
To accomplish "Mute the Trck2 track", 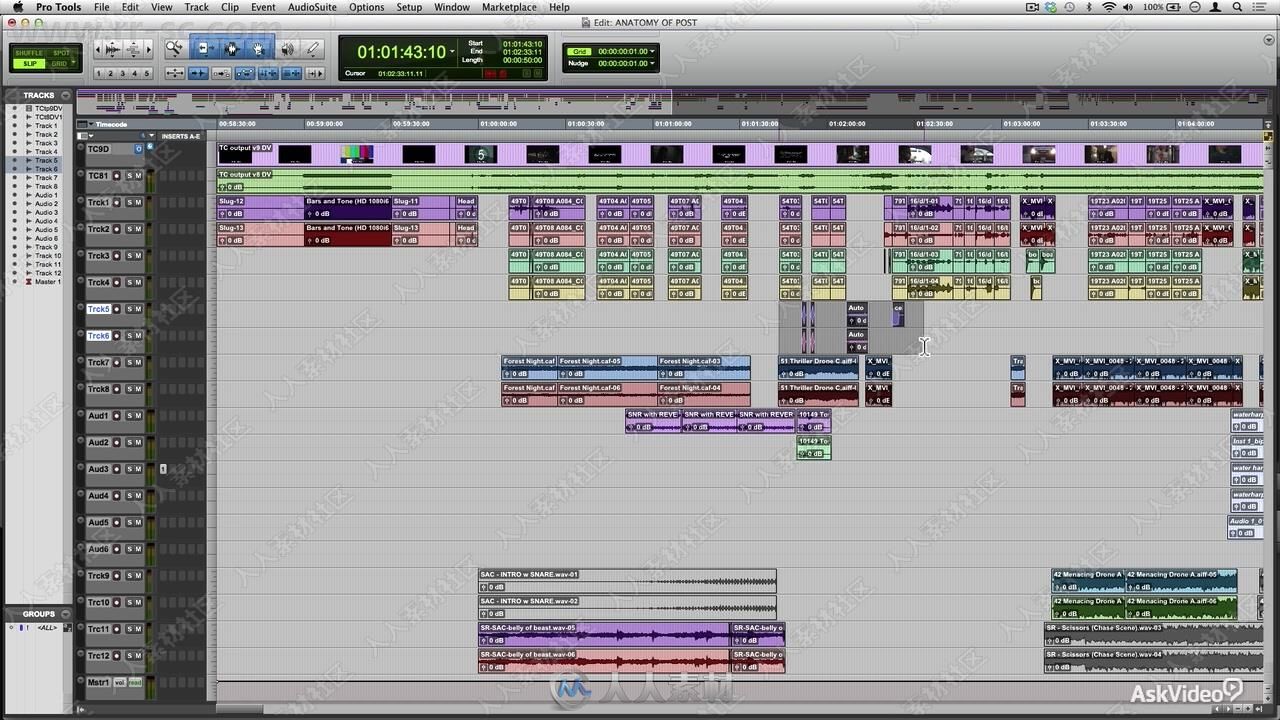I will point(139,229).
